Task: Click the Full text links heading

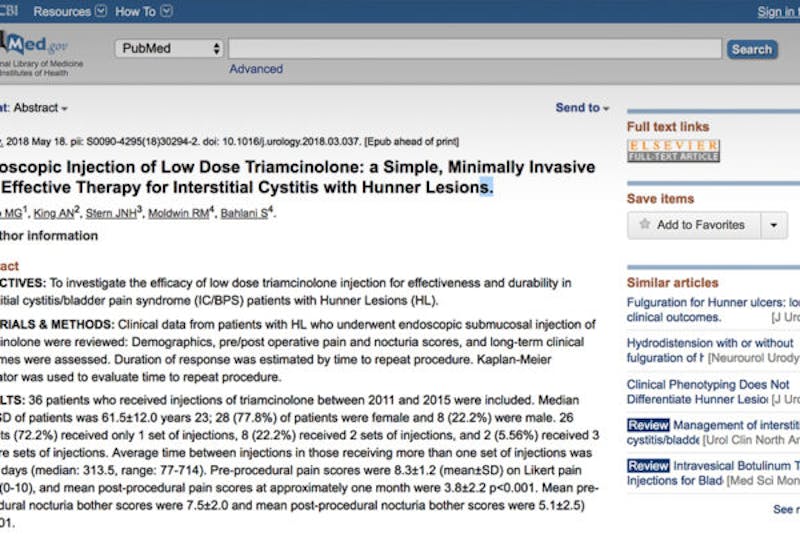Action: pyautogui.click(x=668, y=126)
